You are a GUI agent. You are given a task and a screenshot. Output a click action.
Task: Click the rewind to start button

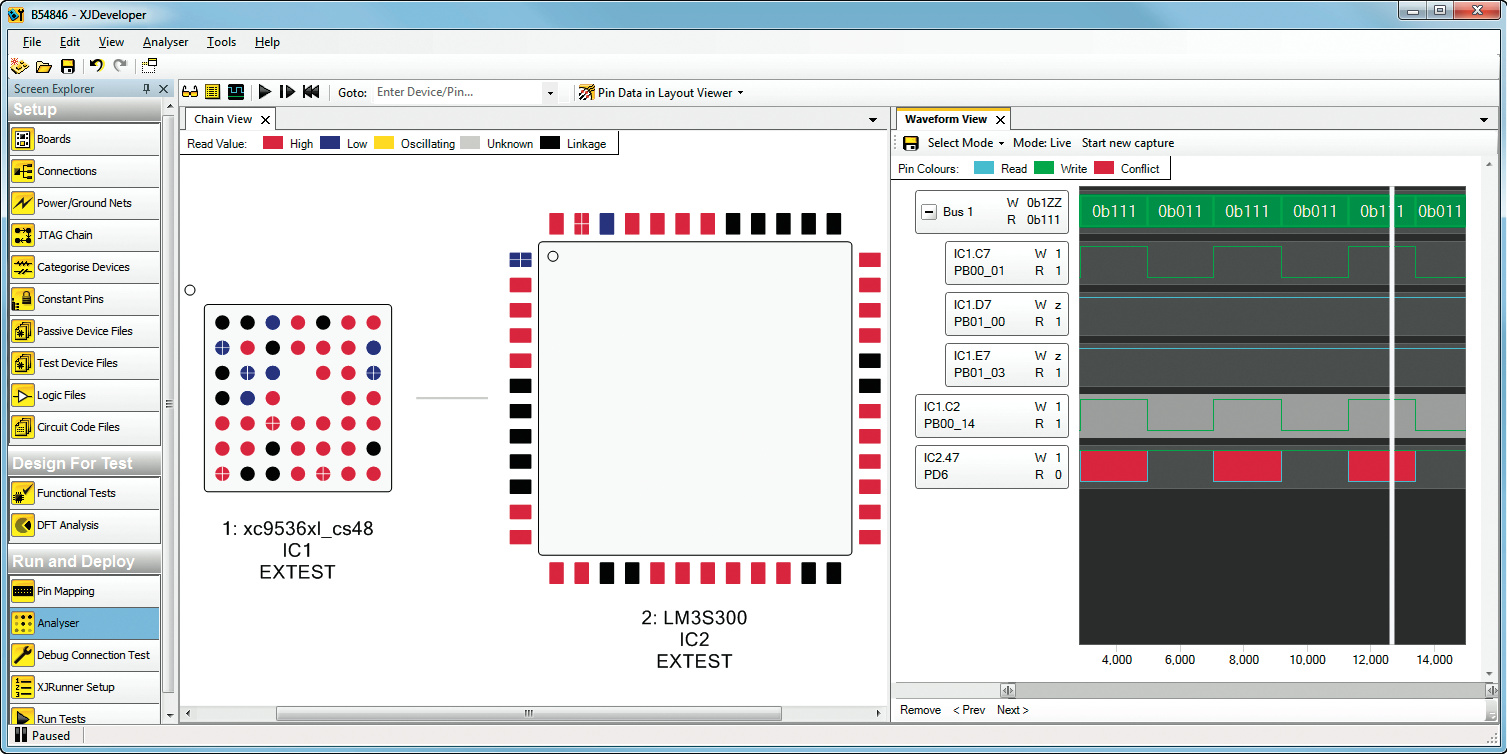(x=311, y=92)
